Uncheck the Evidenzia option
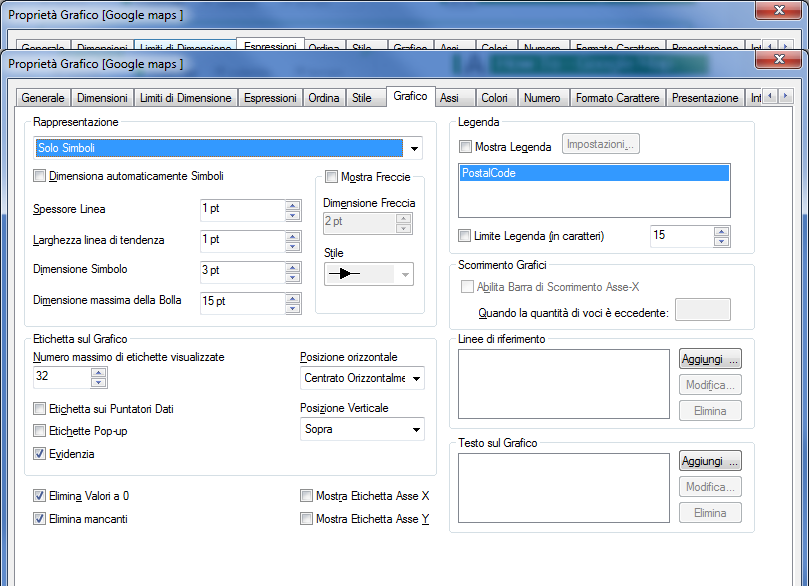The height and width of the screenshot is (586, 809). coord(39,454)
